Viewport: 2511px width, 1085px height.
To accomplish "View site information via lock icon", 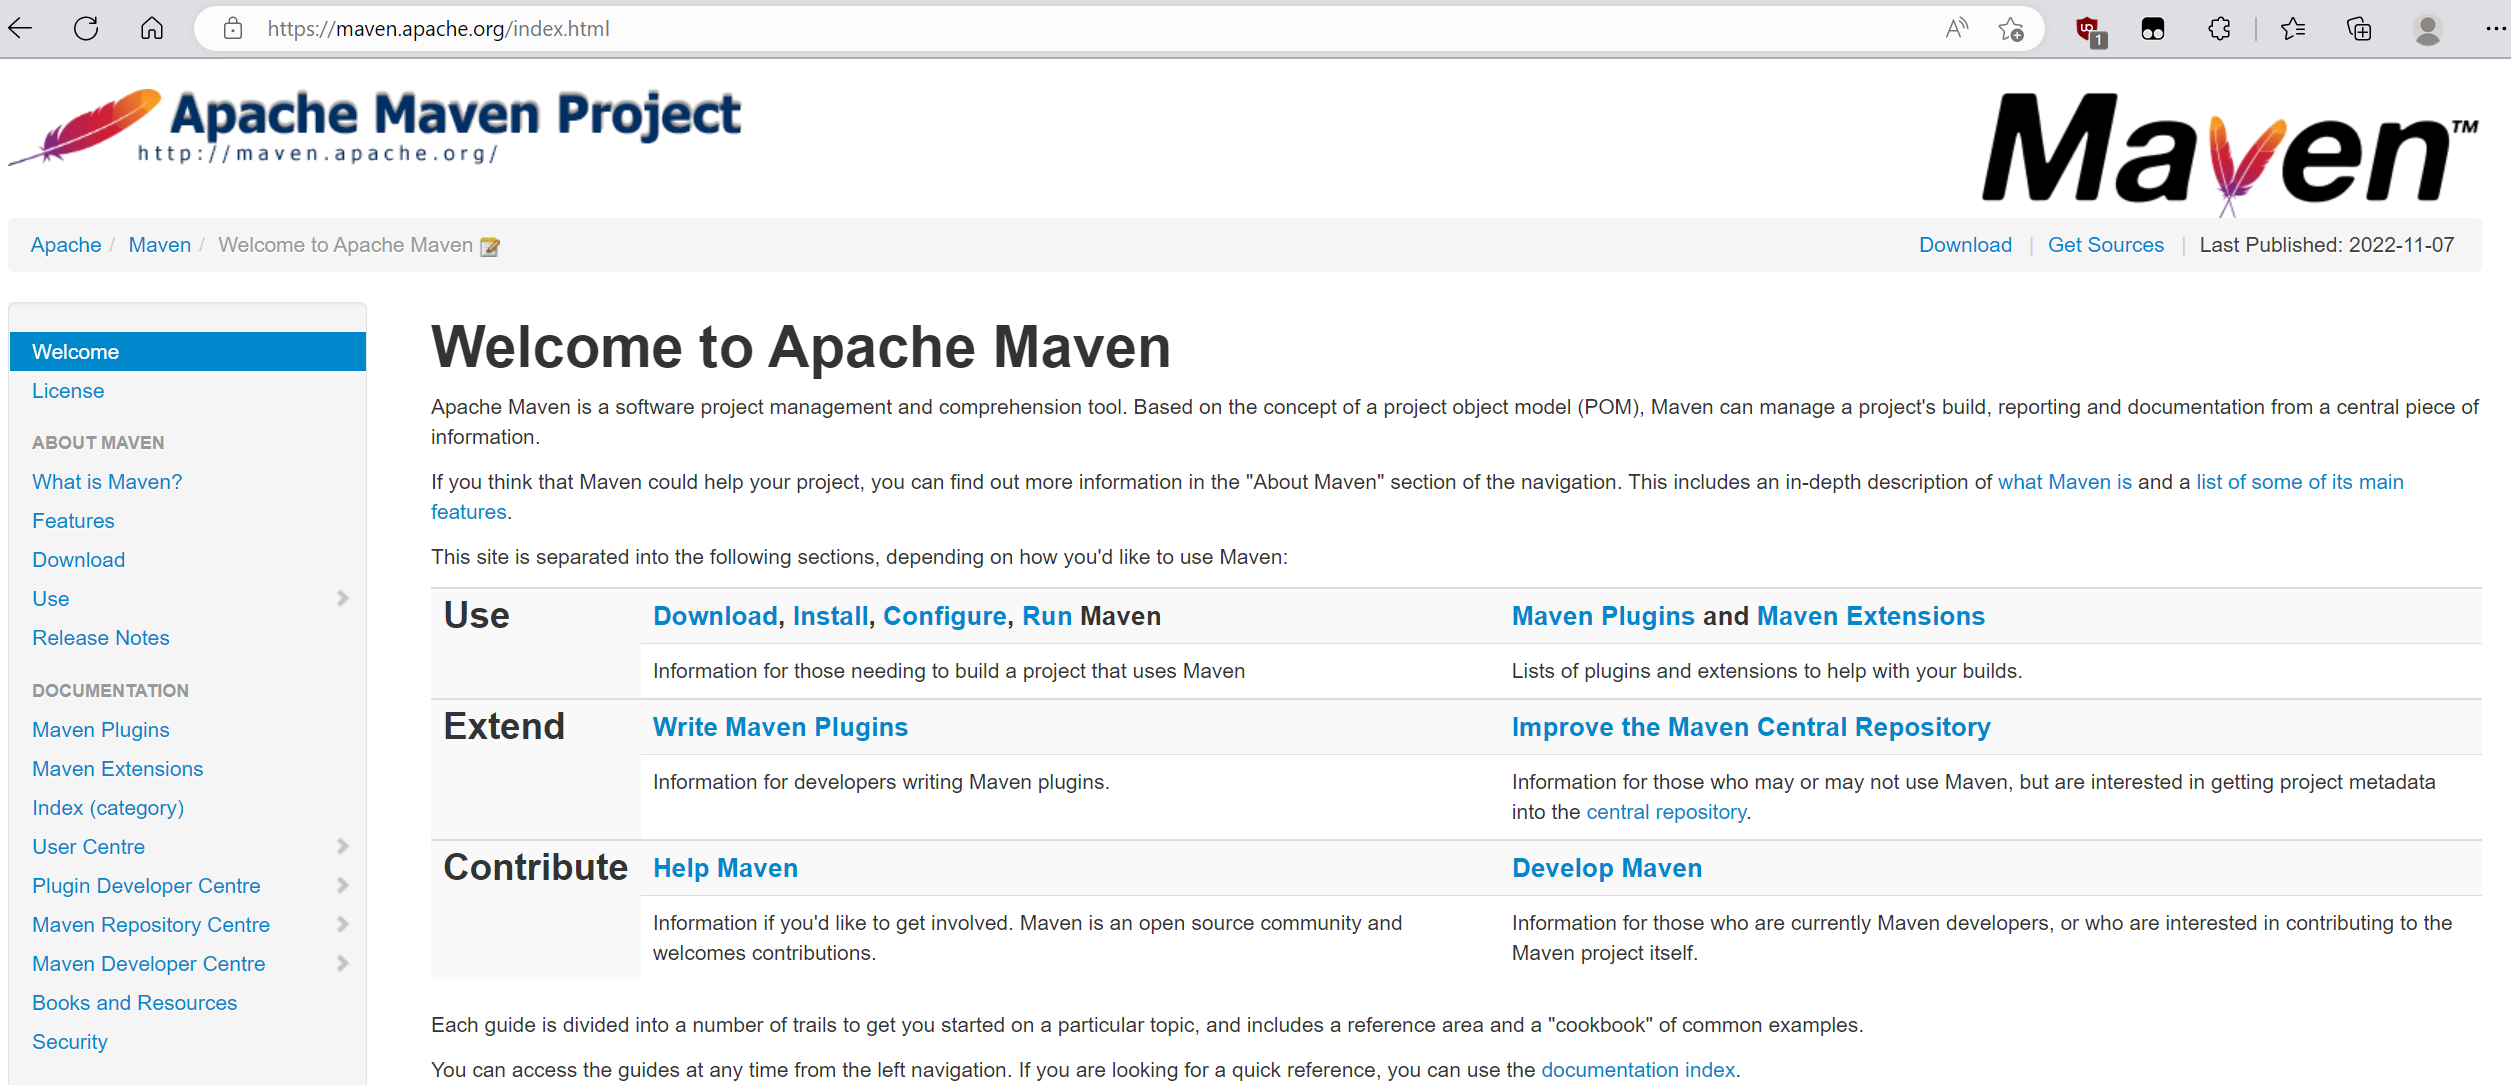I will [233, 29].
